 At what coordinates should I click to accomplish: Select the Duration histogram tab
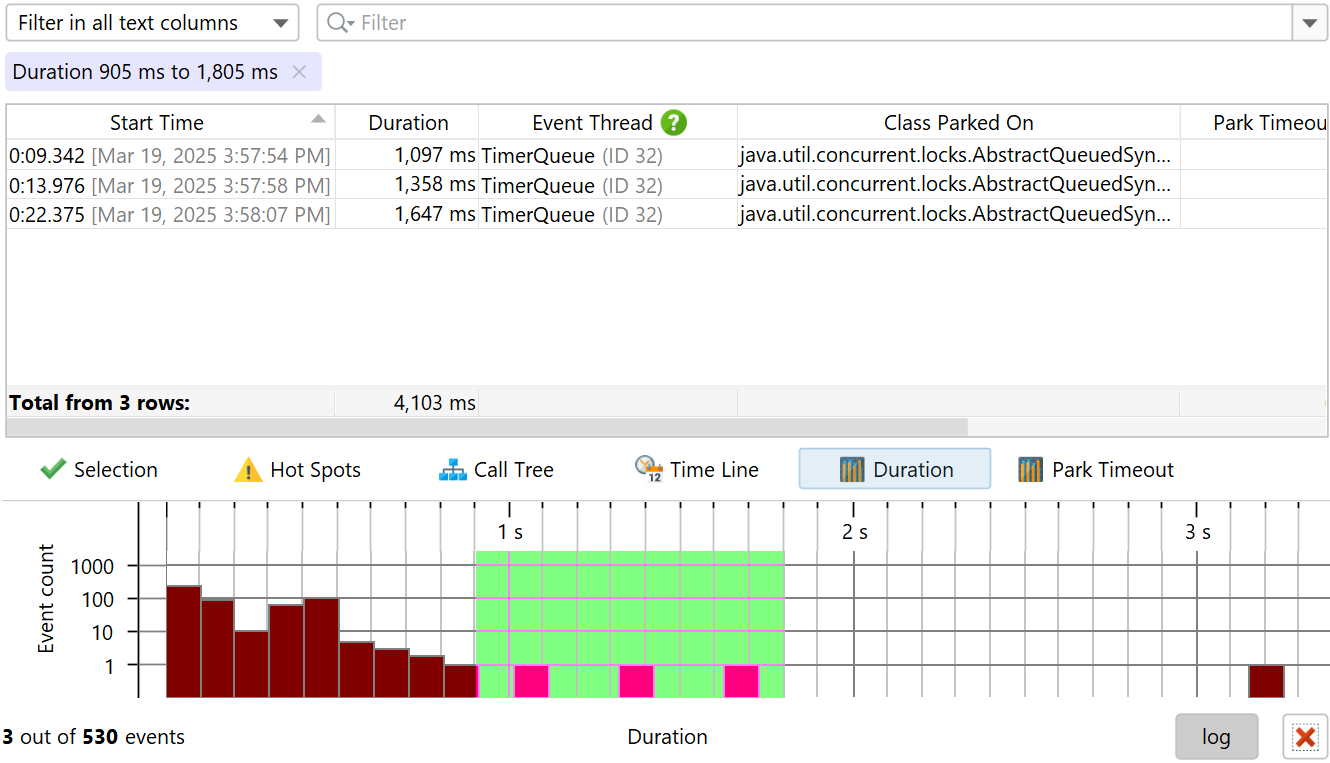point(895,470)
